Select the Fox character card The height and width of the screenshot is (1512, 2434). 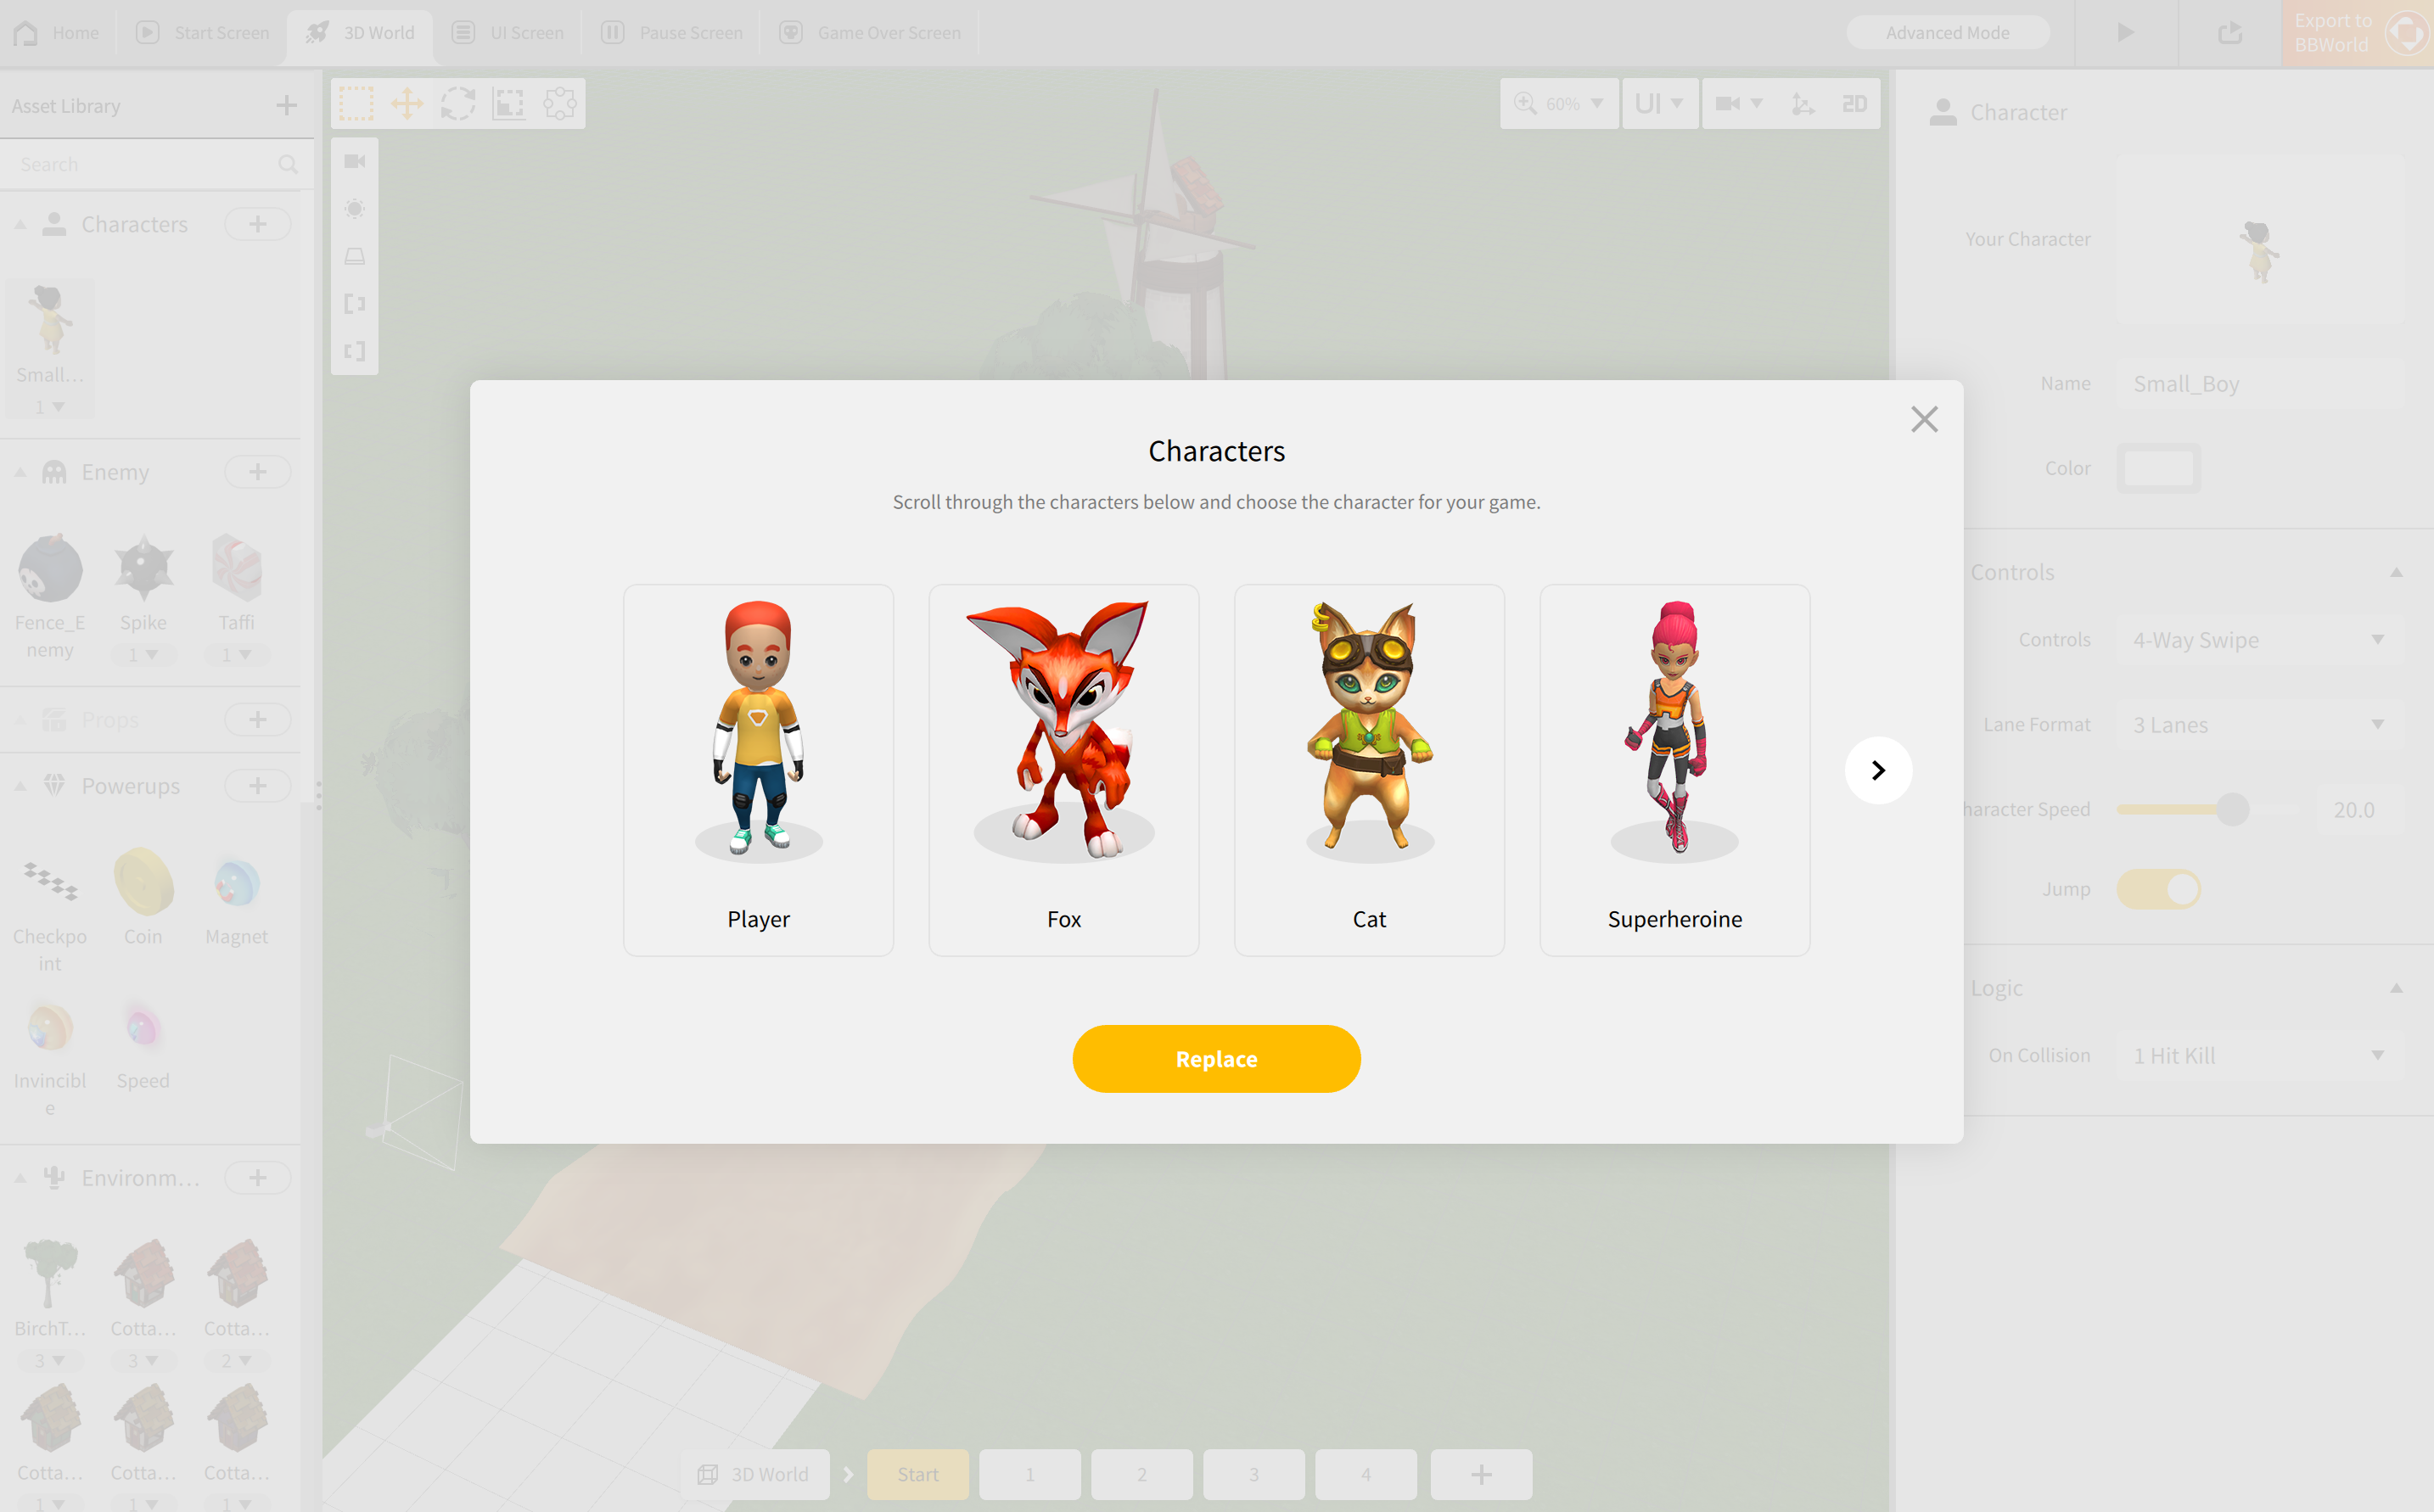[1063, 769]
